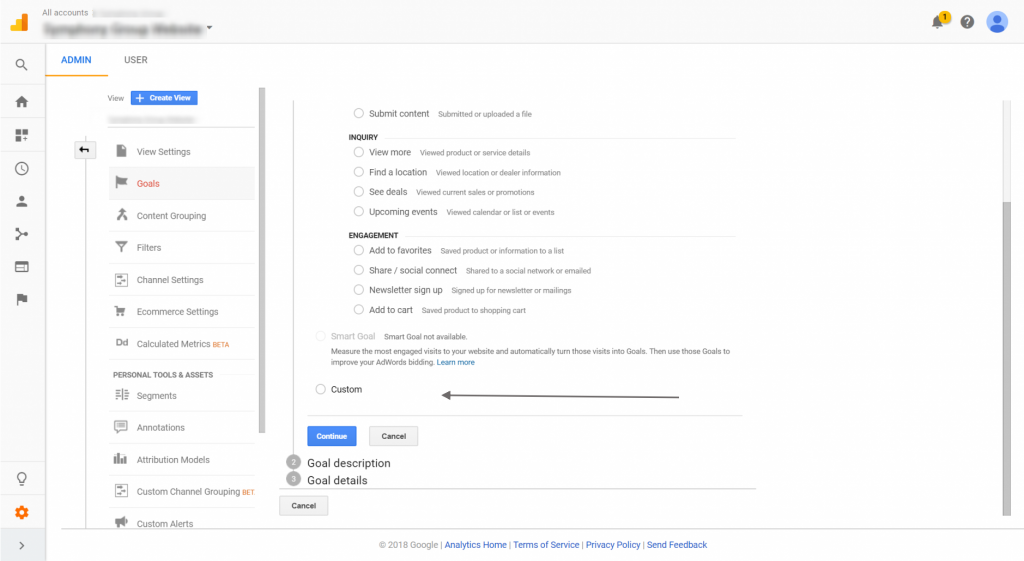This screenshot has height=561, width=1024.
Task: Click the Create View button
Action: (x=164, y=98)
